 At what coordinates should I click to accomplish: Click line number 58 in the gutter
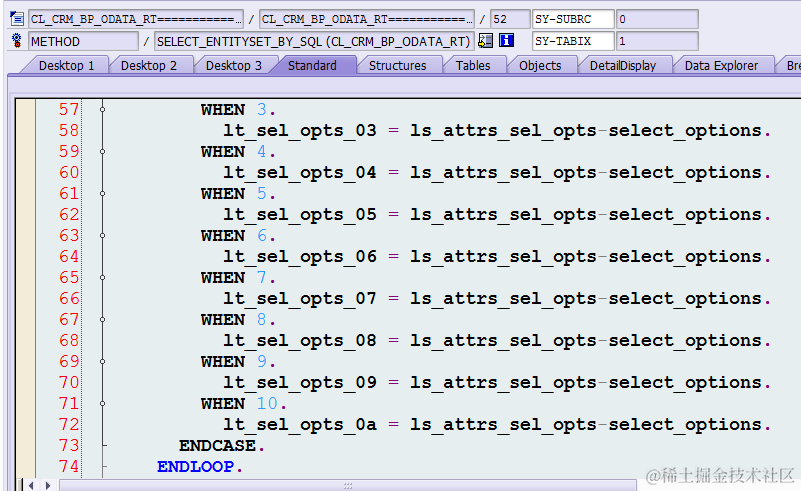pyautogui.click(x=69, y=130)
